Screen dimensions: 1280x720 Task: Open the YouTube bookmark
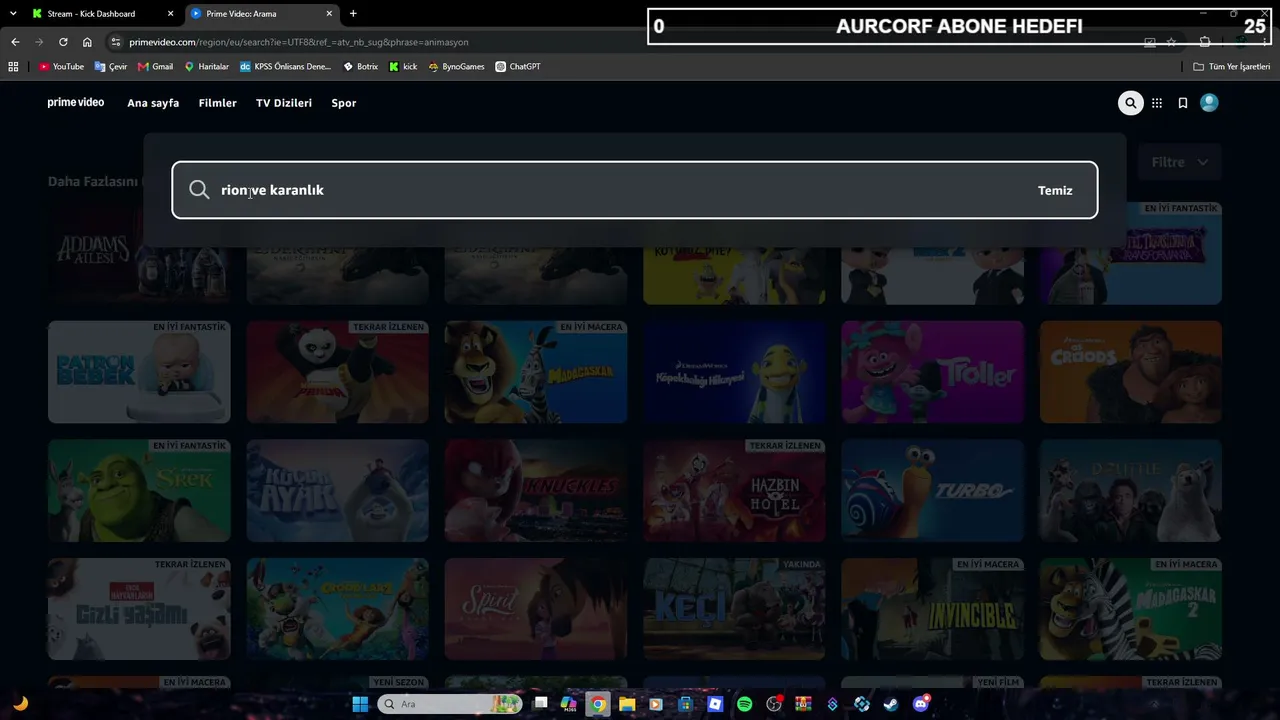tap(61, 67)
